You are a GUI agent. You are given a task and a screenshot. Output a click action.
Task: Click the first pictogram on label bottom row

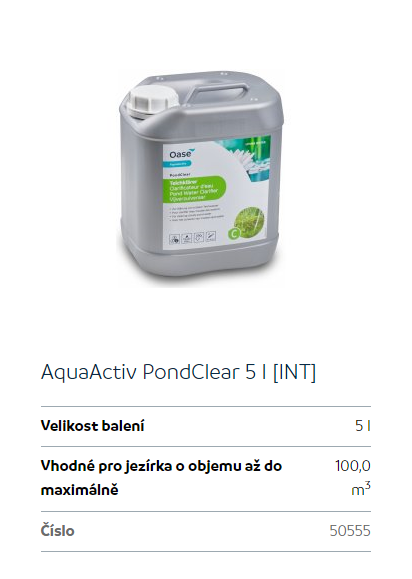[175, 239]
